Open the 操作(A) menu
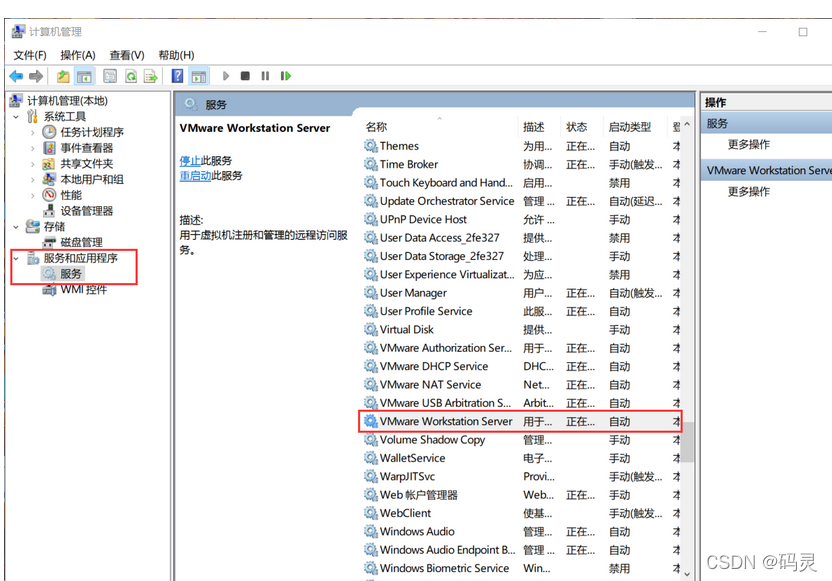Image resolution: width=832 pixels, height=581 pixels. [x=77, y=55]
